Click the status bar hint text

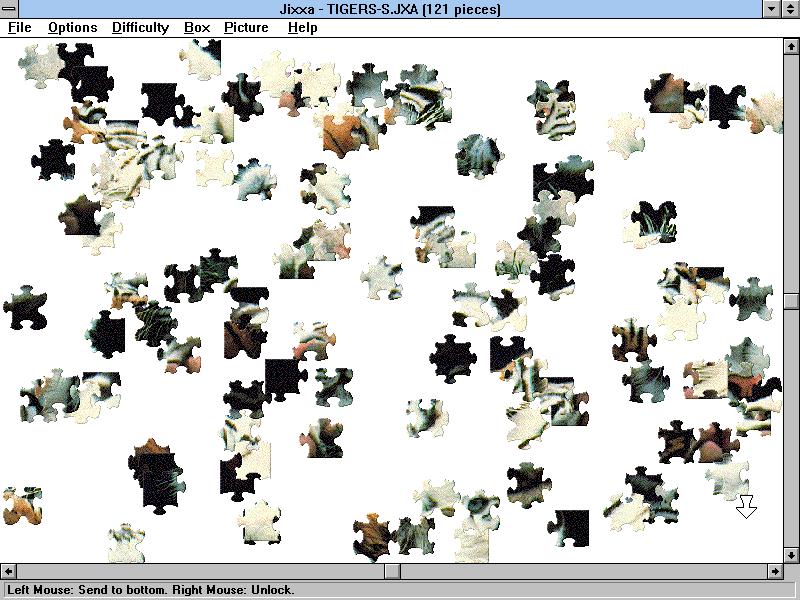click(x=151, y=590)
